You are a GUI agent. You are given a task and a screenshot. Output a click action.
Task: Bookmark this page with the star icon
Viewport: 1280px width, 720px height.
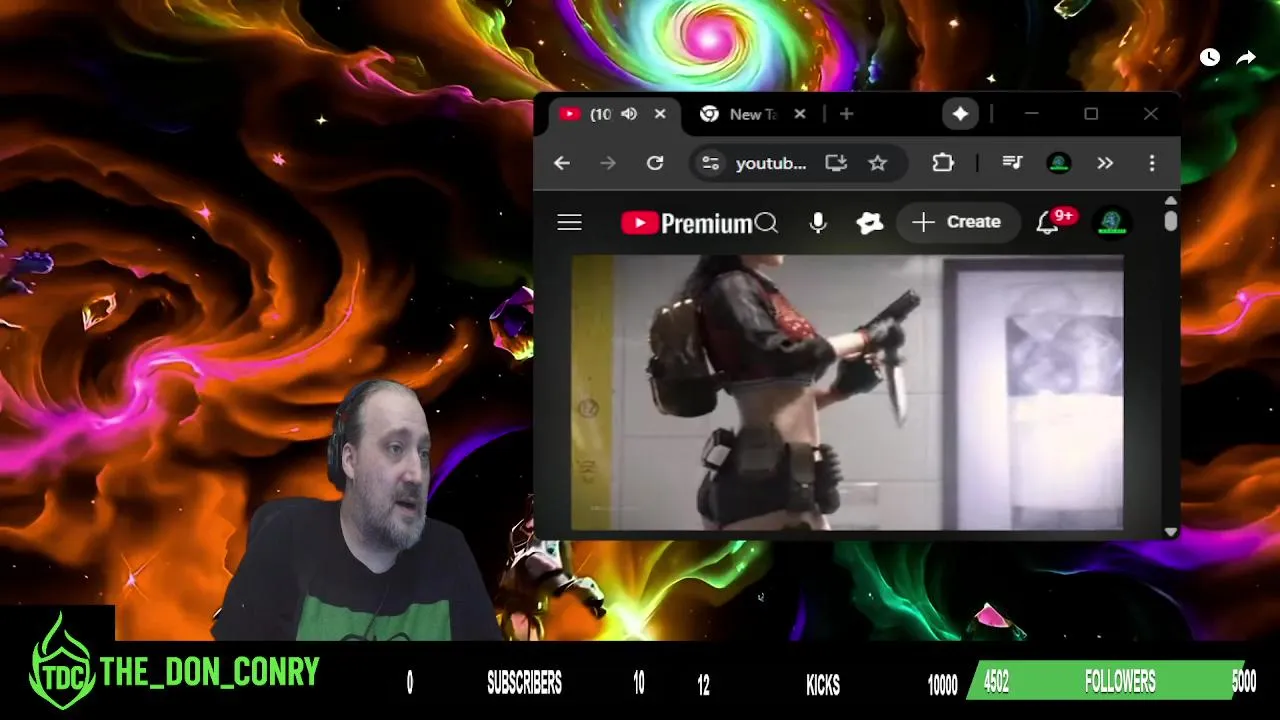point(877,163)
